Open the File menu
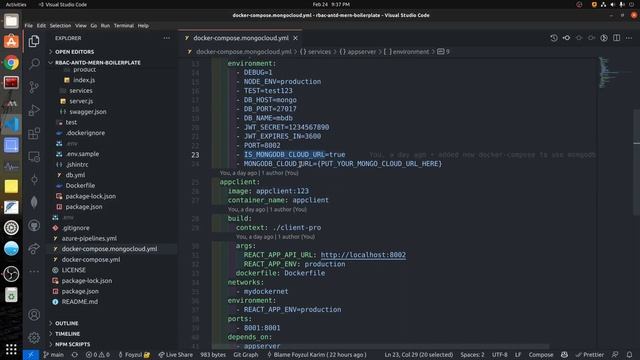This screenshot has width=640, height=360. 29,26
